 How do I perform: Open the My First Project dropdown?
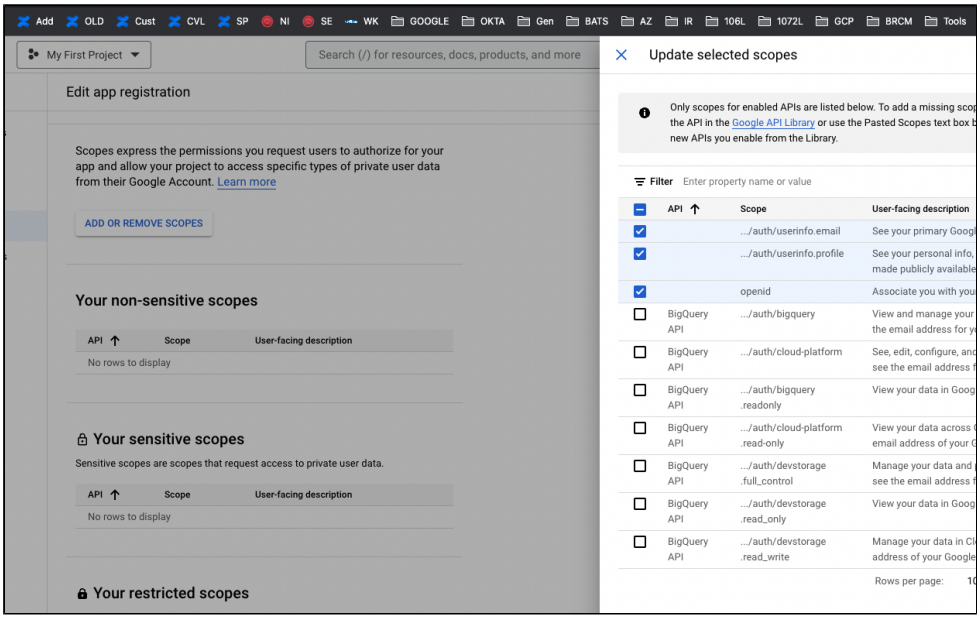[84, 55]
